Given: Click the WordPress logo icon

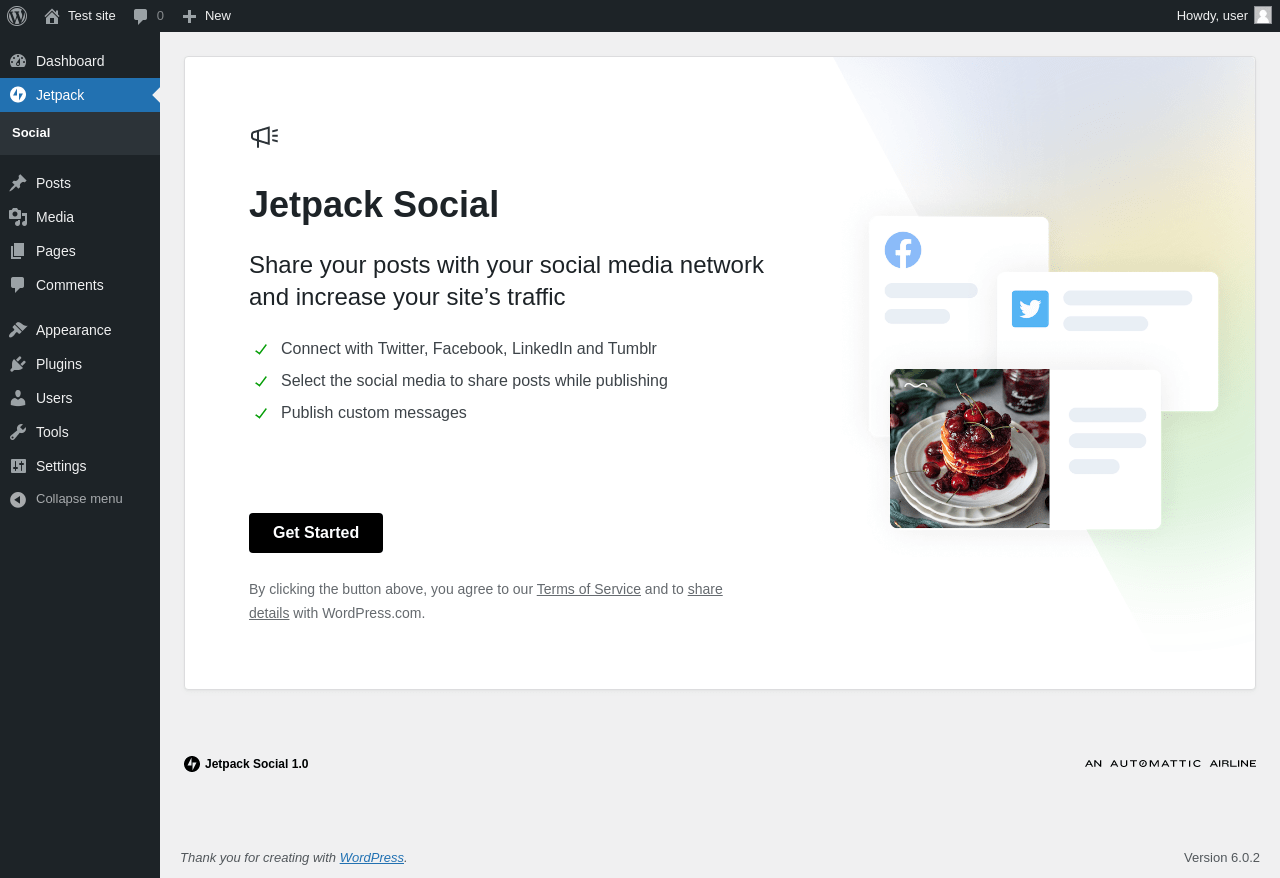Looking at the screenshot, I should [x=17, y=16].
